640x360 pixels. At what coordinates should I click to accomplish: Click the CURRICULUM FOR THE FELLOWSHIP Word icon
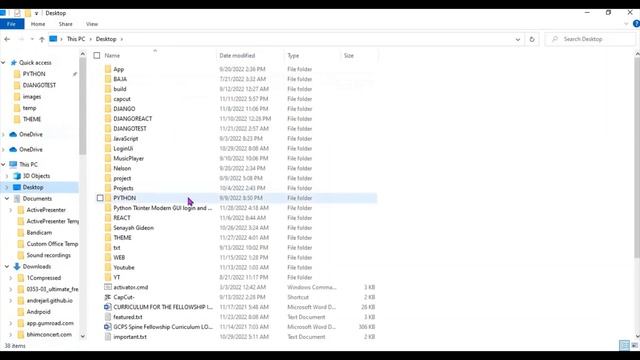(x=108, y=307)
